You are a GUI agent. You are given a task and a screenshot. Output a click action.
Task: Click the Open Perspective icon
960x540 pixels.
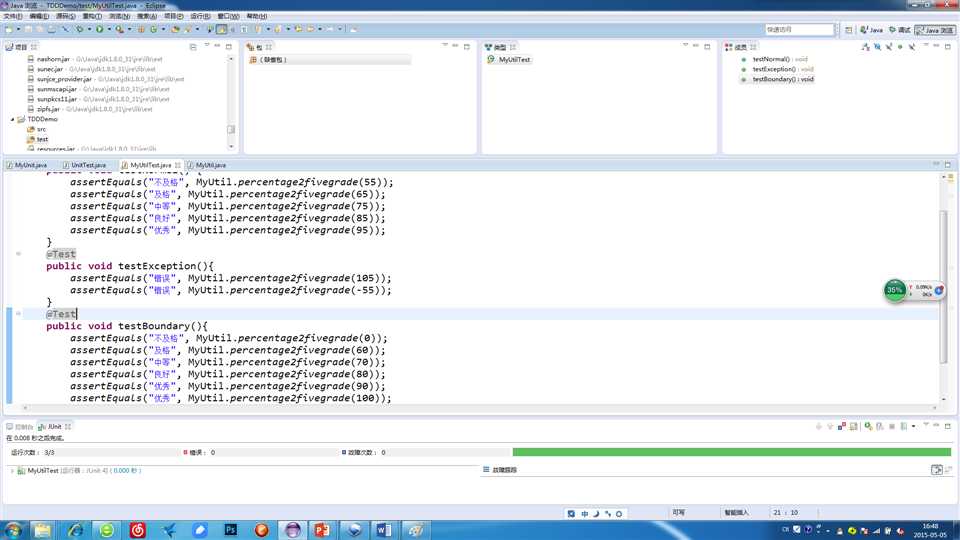pyautogui.click(x=849, y=29)
